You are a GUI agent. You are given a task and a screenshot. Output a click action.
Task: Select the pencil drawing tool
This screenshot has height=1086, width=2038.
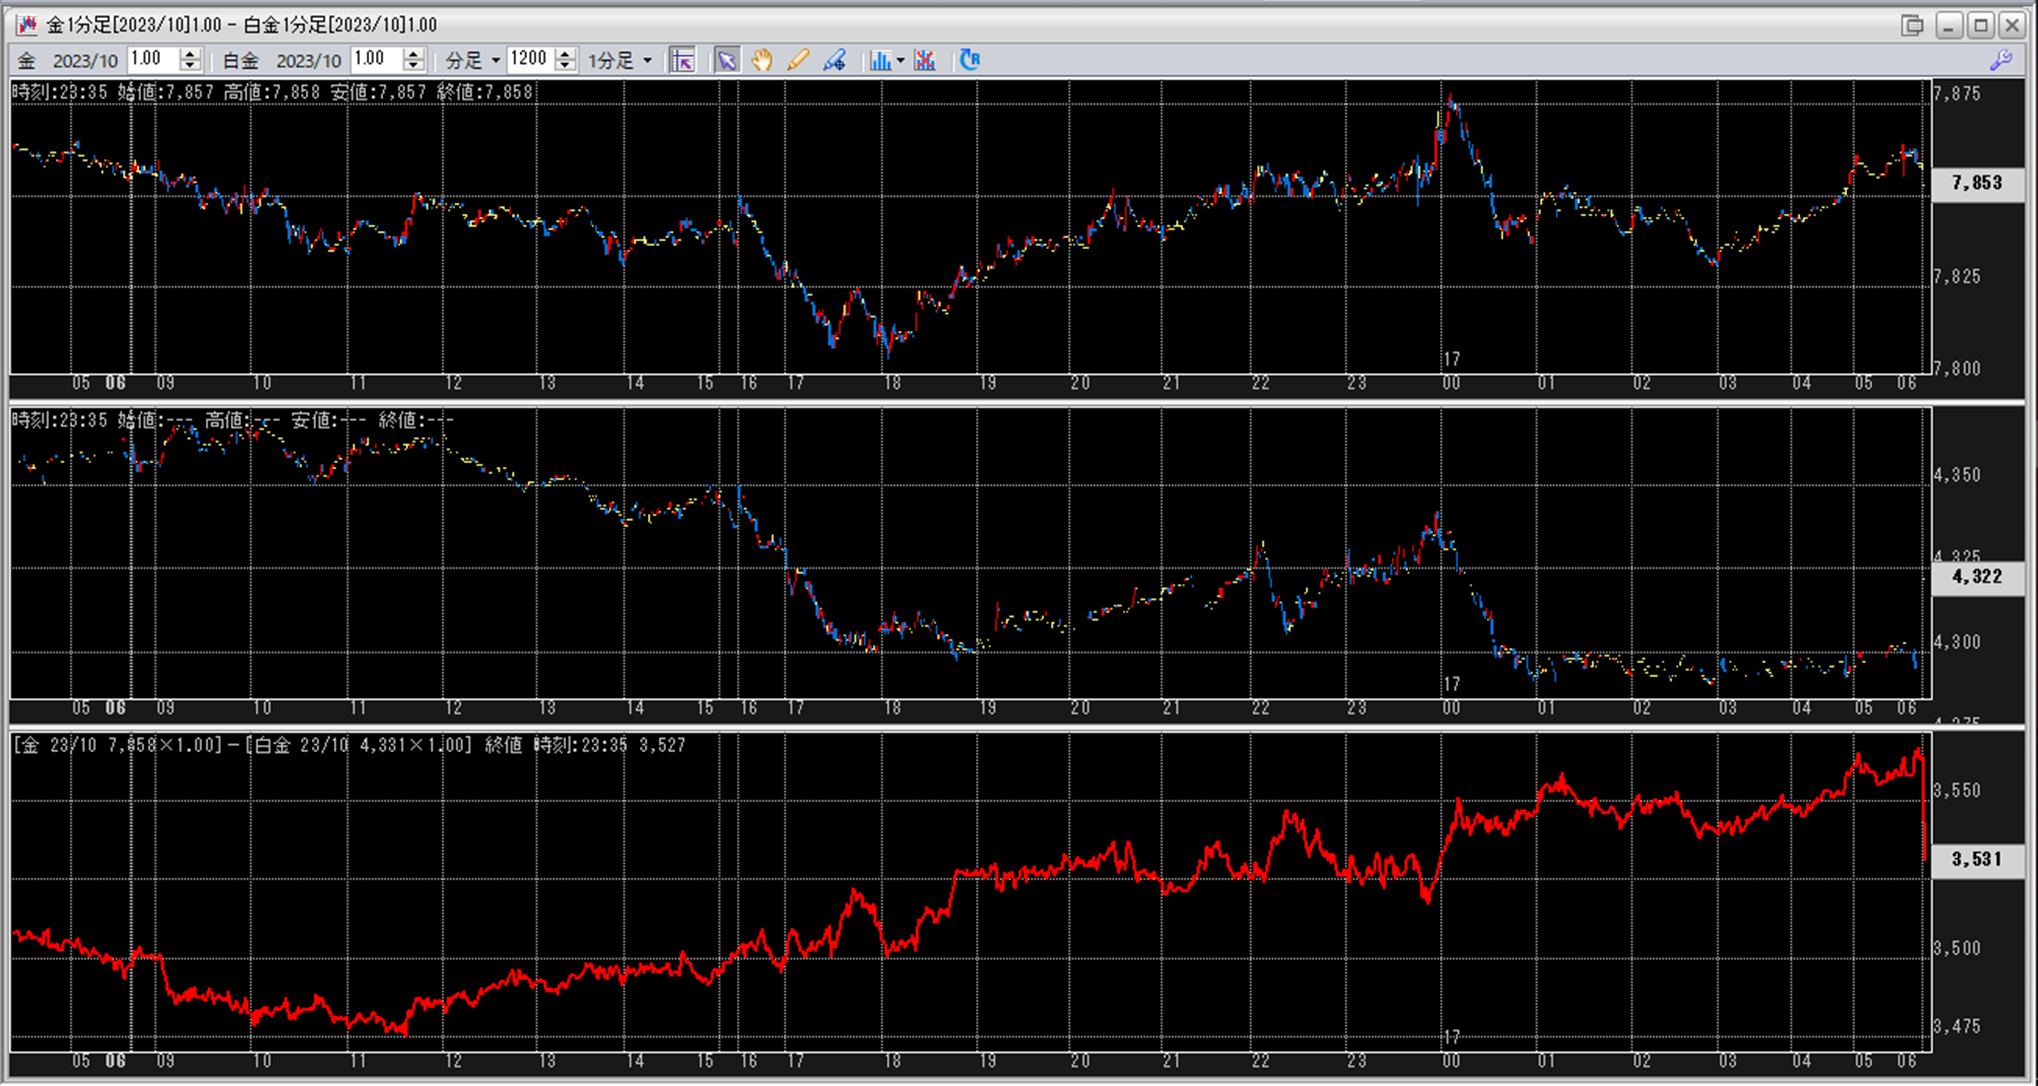tap(797, 61)
